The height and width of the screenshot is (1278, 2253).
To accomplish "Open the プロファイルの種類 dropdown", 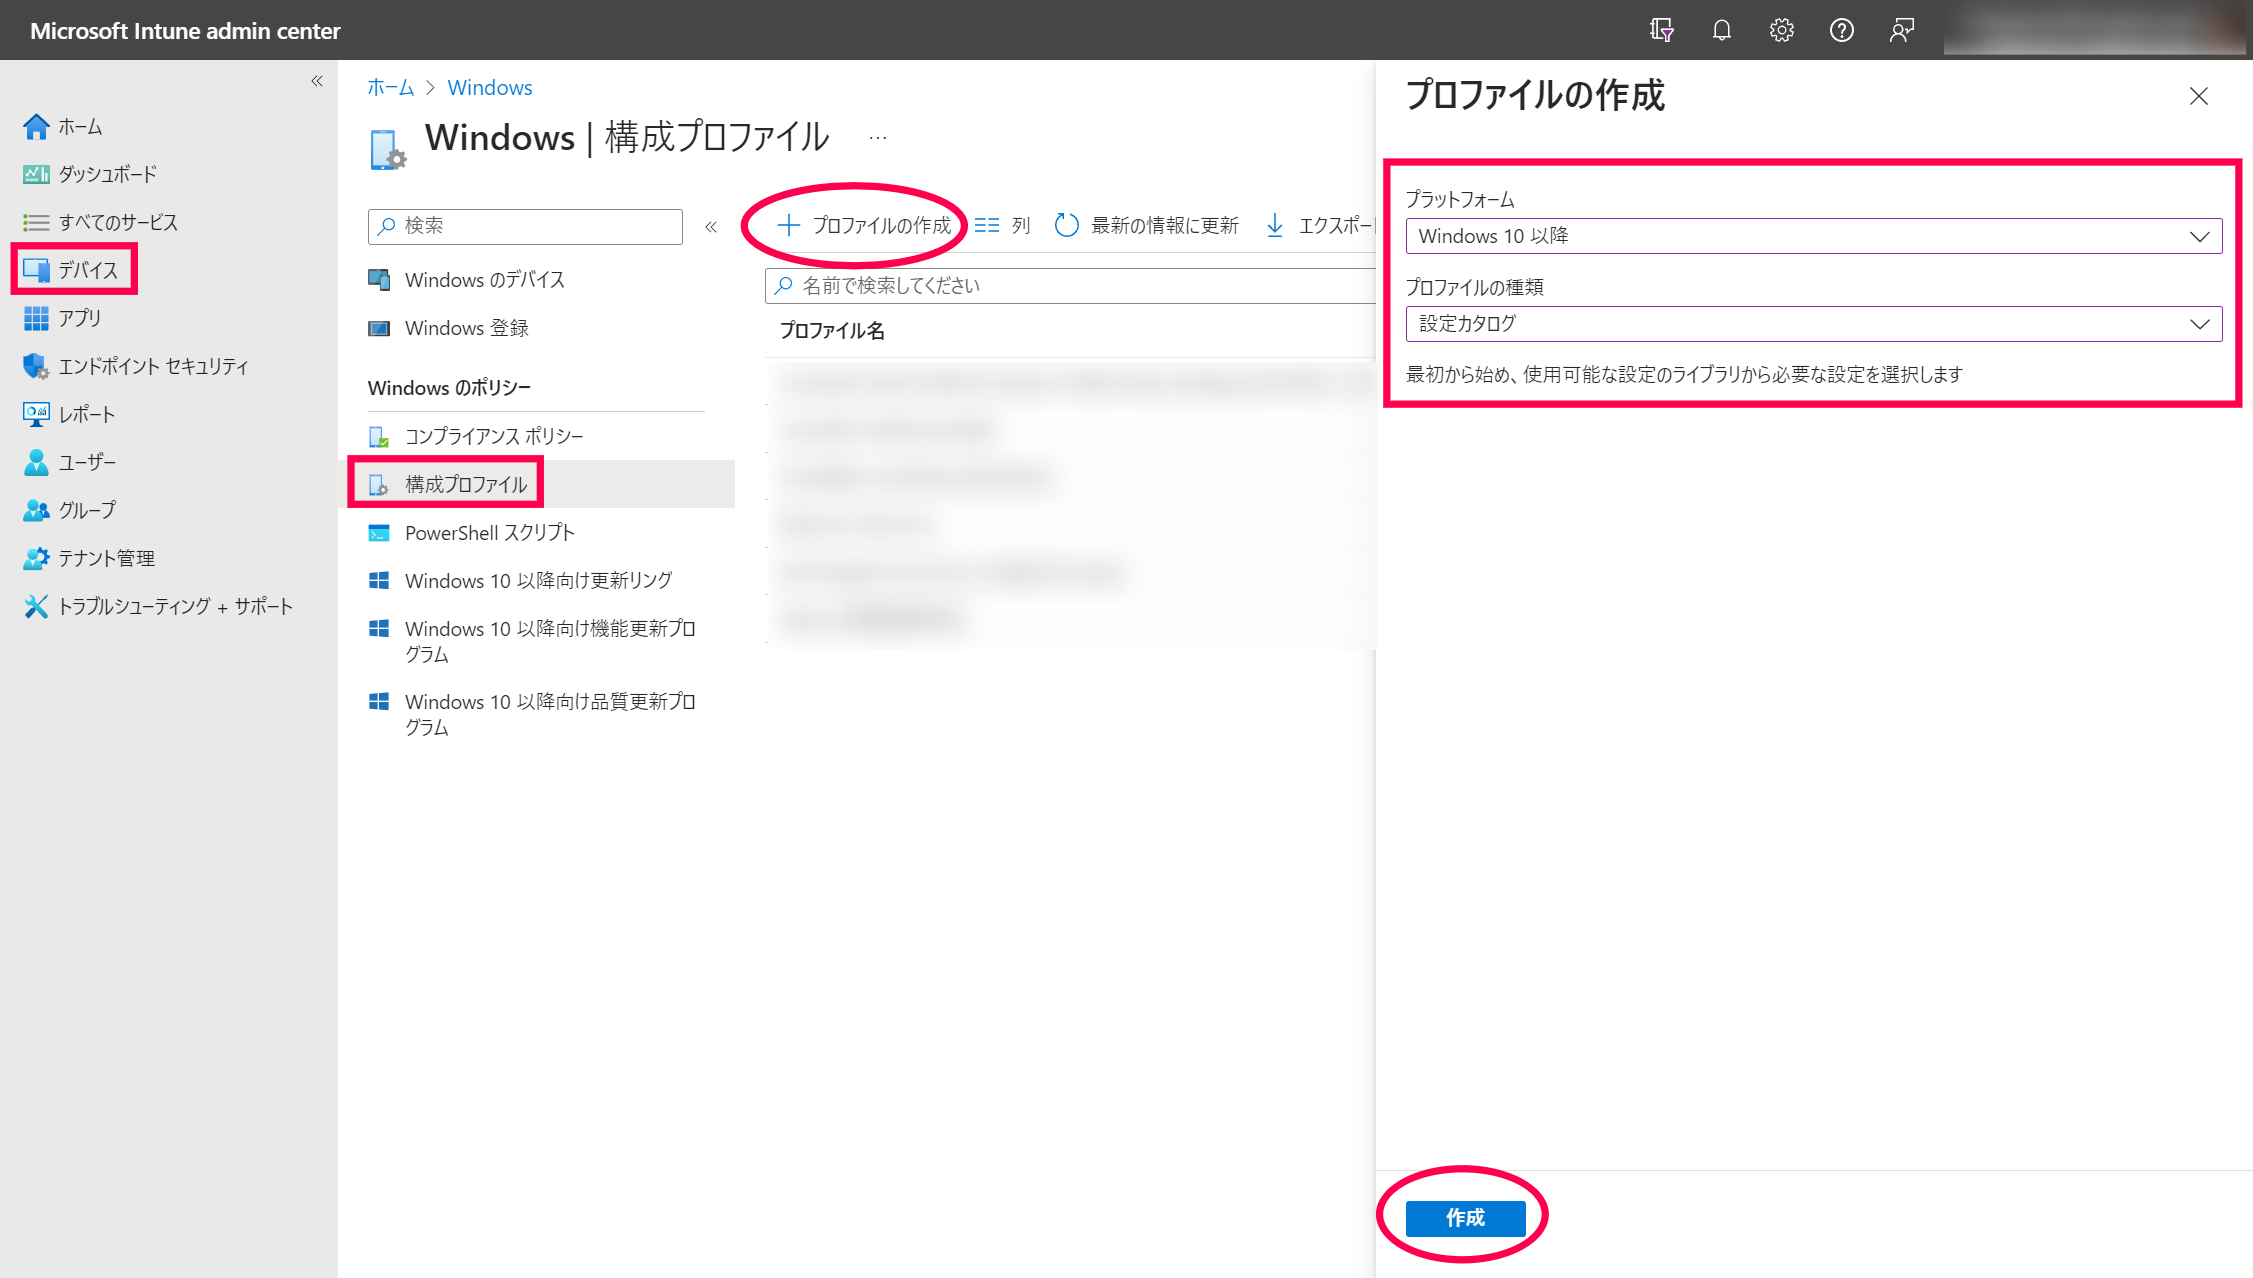I will tap(1813, 324).
